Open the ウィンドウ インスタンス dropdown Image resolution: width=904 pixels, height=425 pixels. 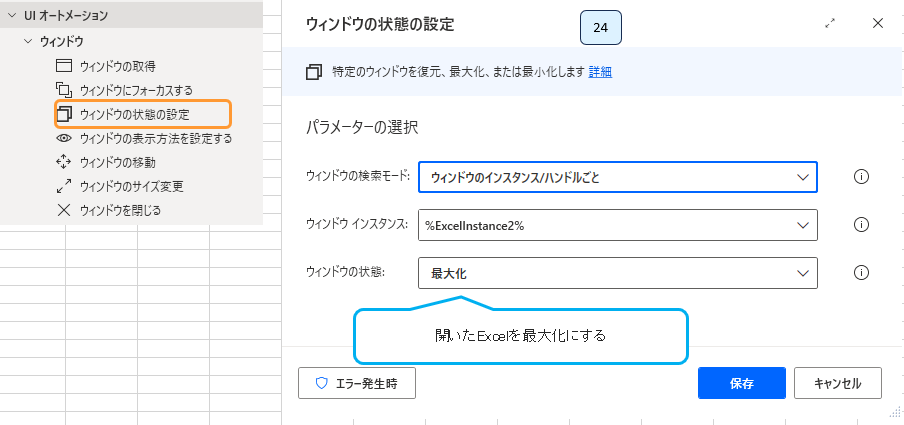click(x=618, y=225)
